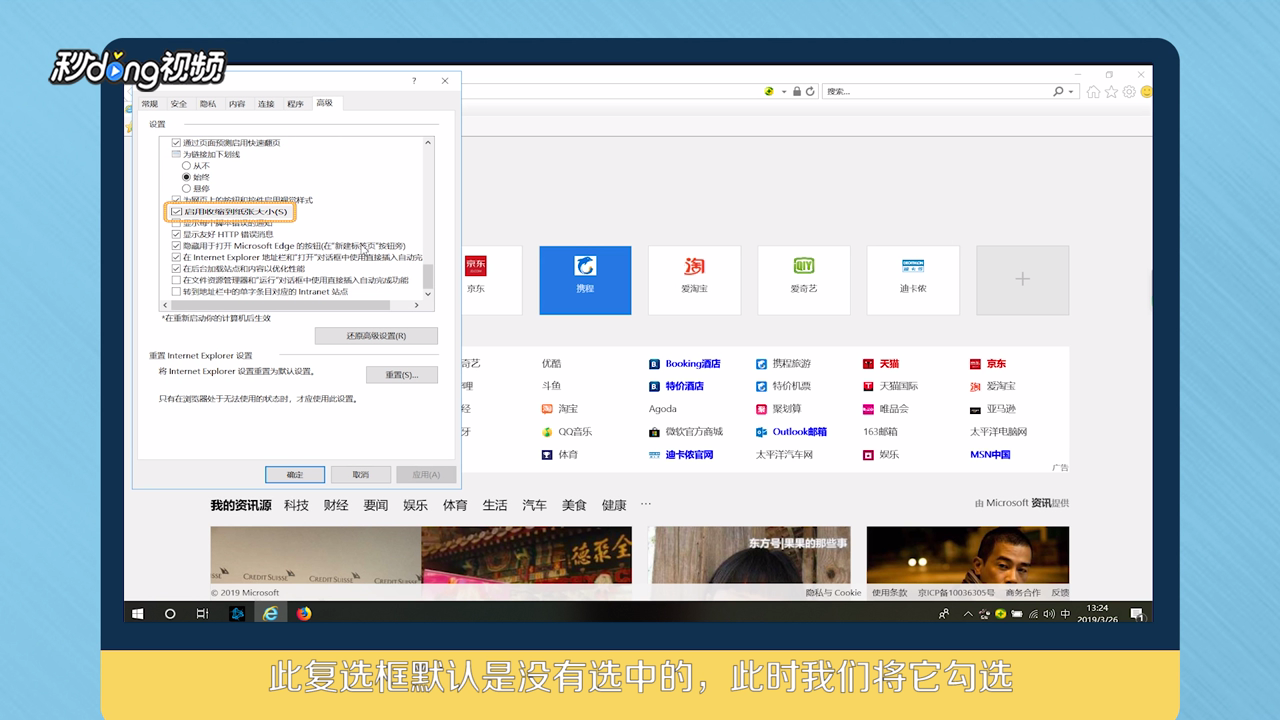The width and height of the screenshot is (1280, 720).
Task: Click the Cortana circle on taskbar
Action: (170, 613)
